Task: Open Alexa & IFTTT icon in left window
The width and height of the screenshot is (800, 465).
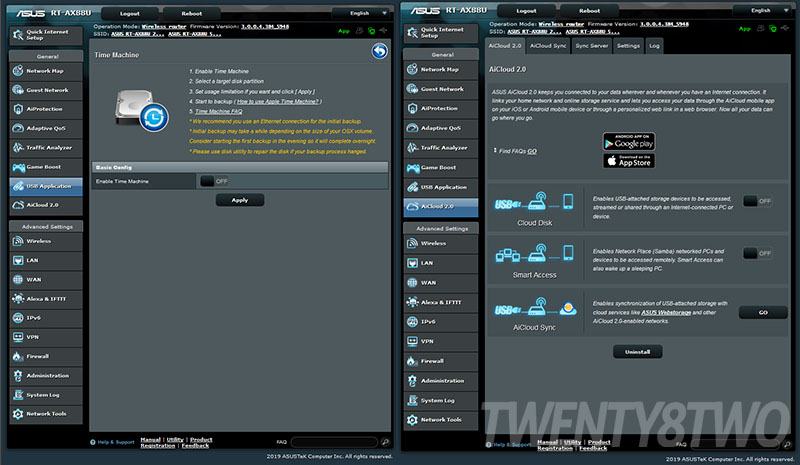Action: tap(18, 299)
